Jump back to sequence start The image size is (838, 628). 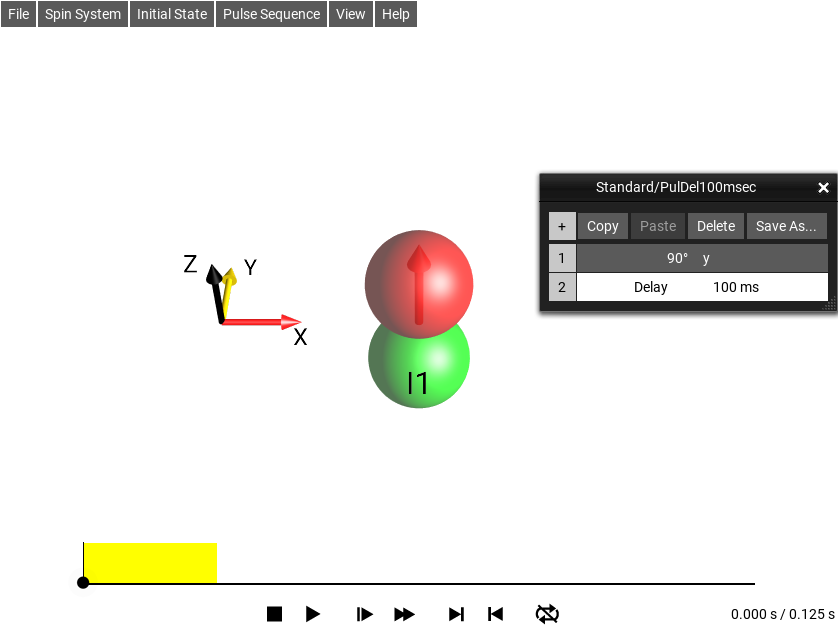tap(495, 614)
